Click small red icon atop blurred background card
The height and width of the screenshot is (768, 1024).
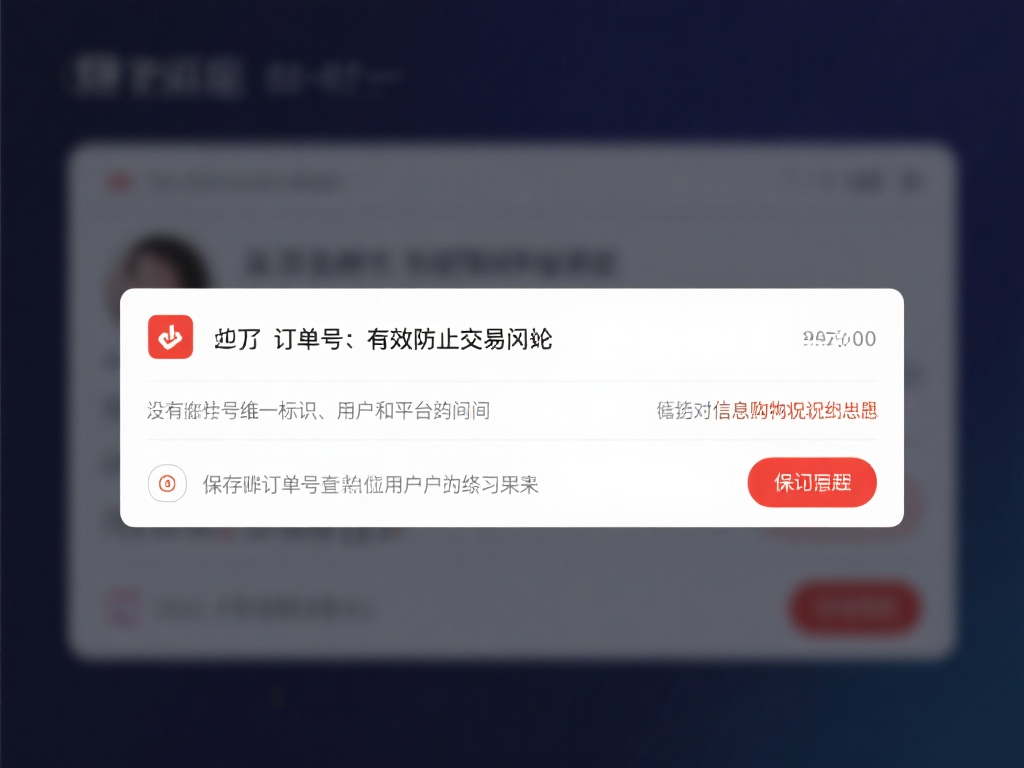120,182
